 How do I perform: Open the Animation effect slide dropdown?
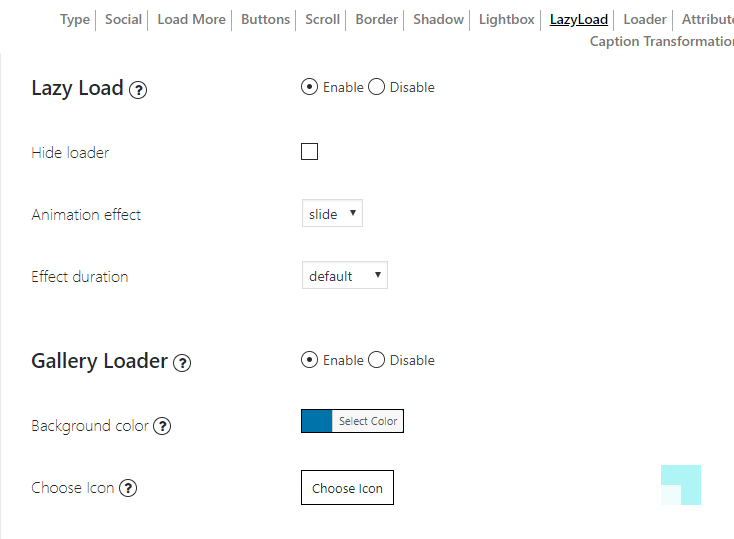click(x=332, y=214)
